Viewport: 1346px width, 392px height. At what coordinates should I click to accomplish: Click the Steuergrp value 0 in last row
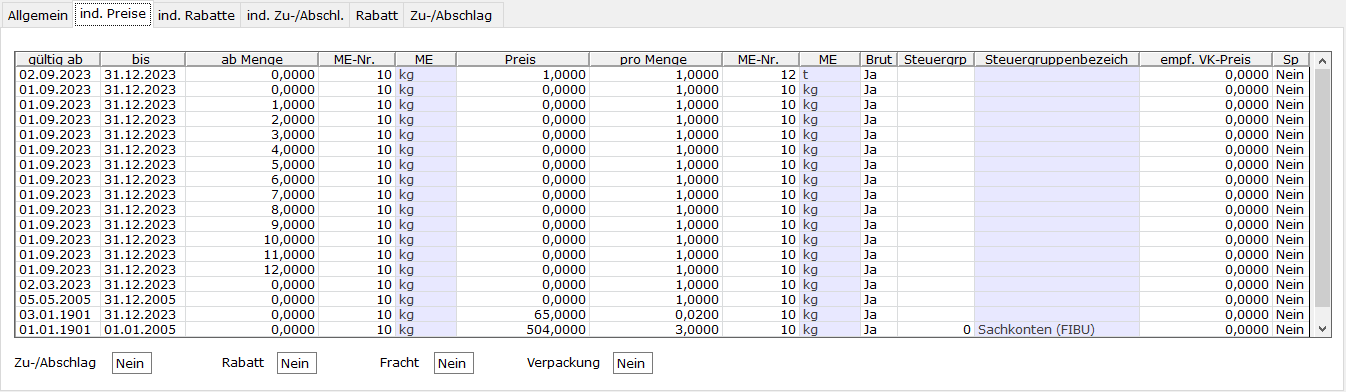tap(935, 329)
